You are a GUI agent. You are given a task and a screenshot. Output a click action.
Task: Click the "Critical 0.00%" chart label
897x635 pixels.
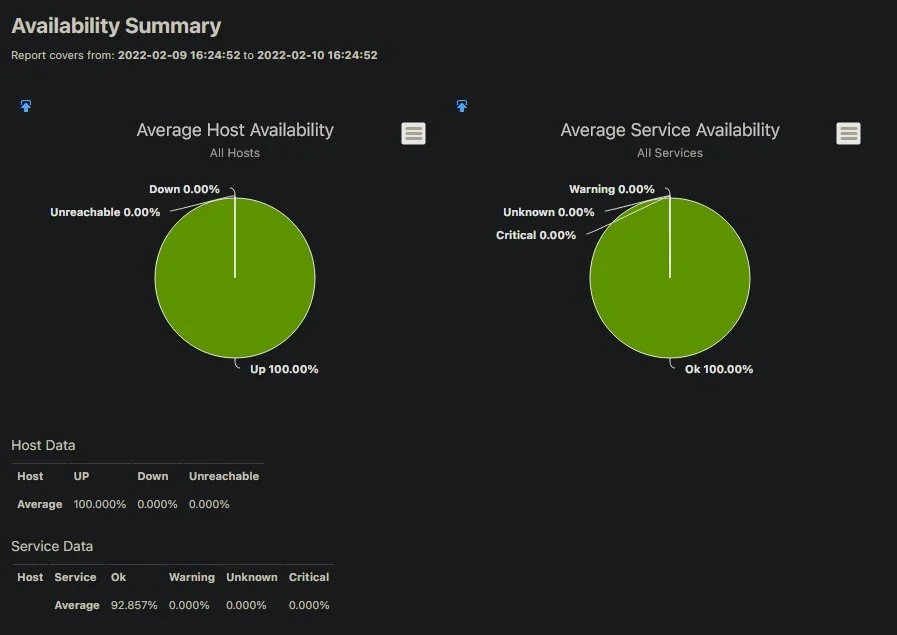tap(536, 235)
